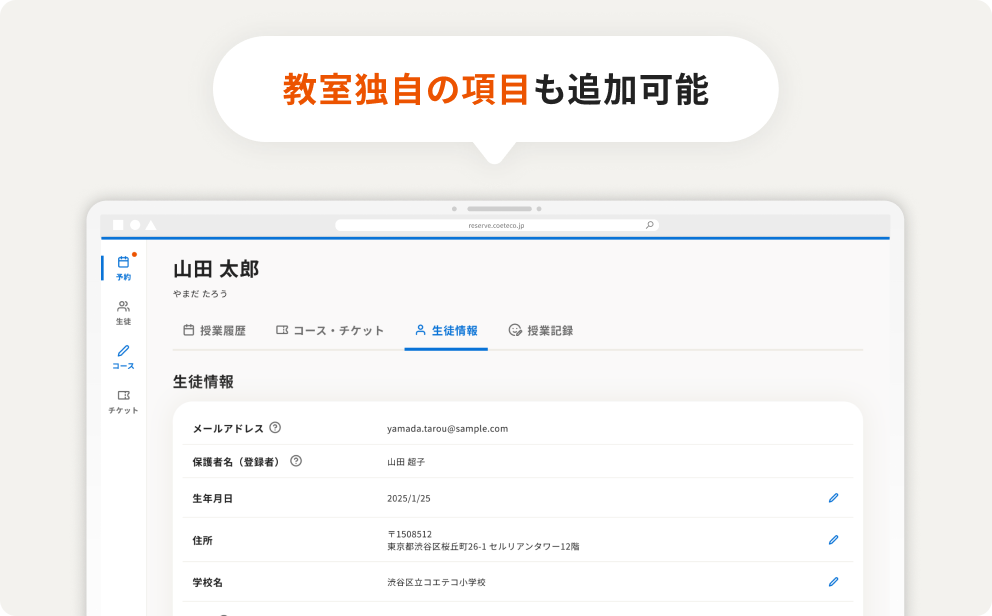Image resolution: width=992 pixels, height=616 pixels.
Task: Show help for 保護者名（登録者） question icon
Action: (295, 461)
